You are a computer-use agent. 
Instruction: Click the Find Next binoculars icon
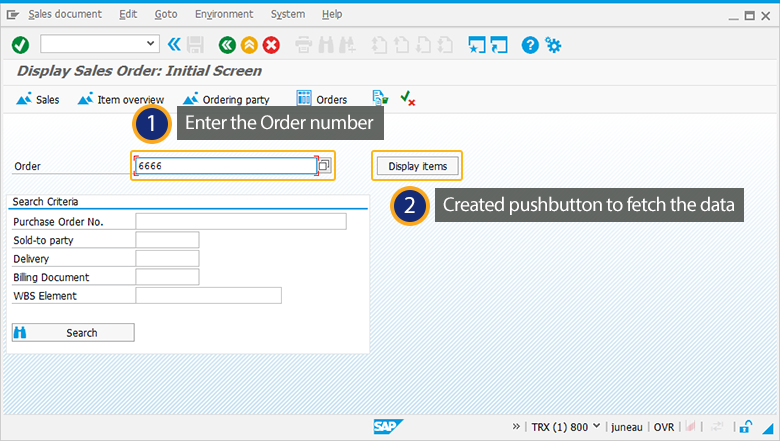(x=347, y=45)
